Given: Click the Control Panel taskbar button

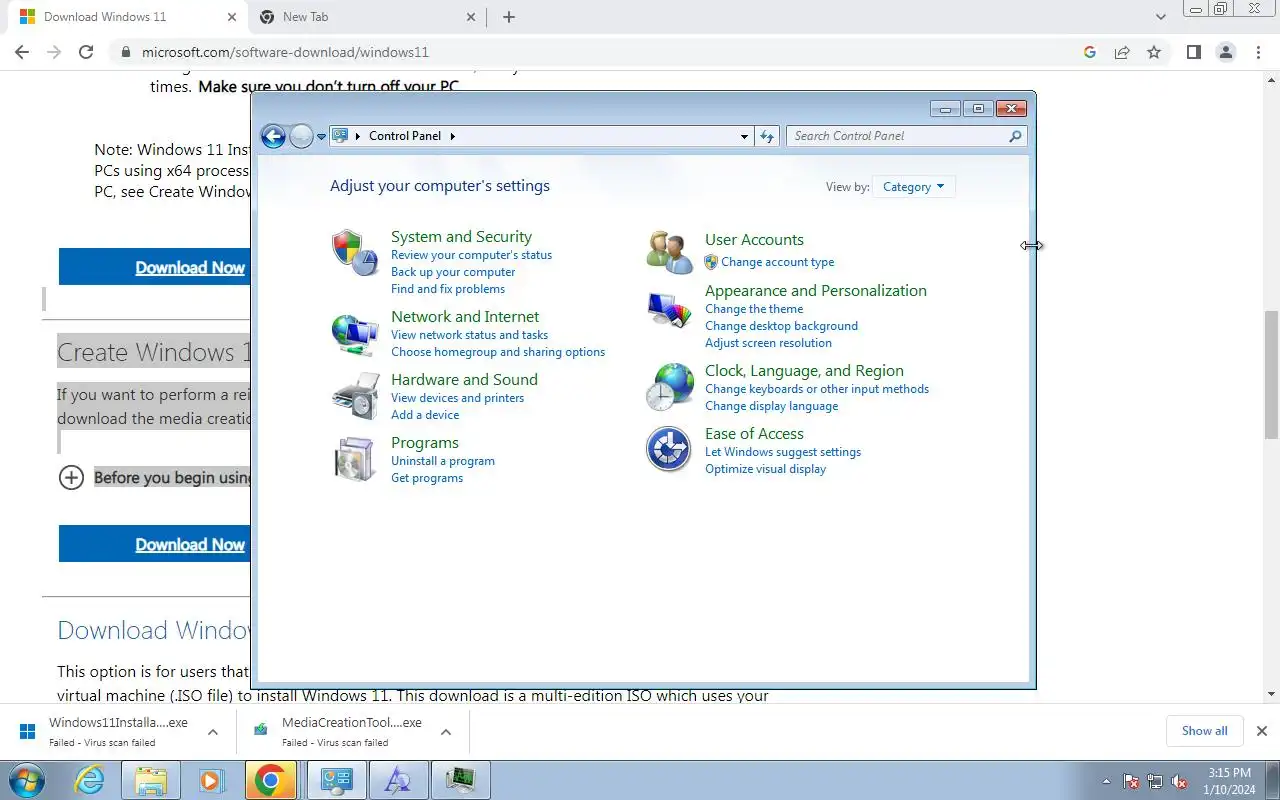Looking at the screenshot, I should 335,780.
